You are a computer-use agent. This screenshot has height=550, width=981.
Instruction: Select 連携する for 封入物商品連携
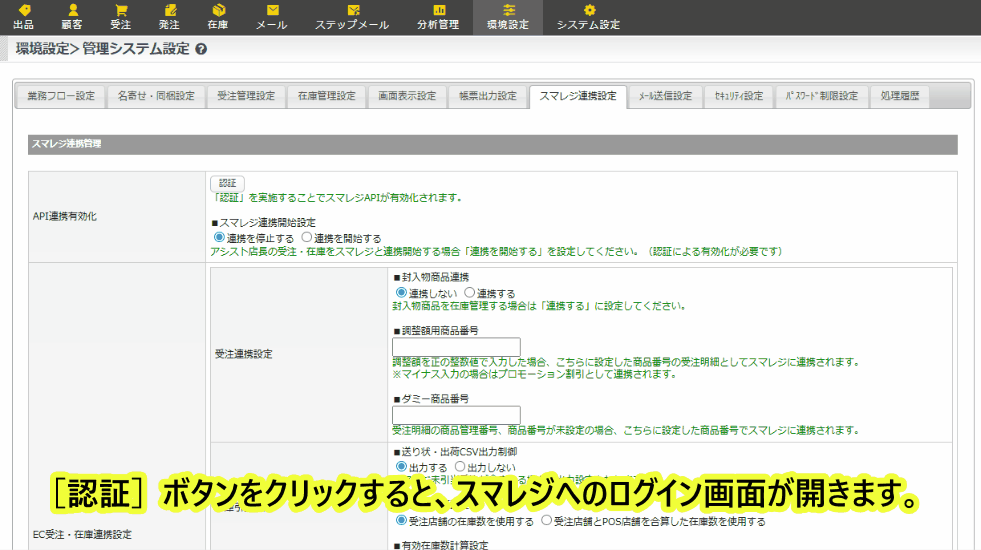click(x=469, y=293)
